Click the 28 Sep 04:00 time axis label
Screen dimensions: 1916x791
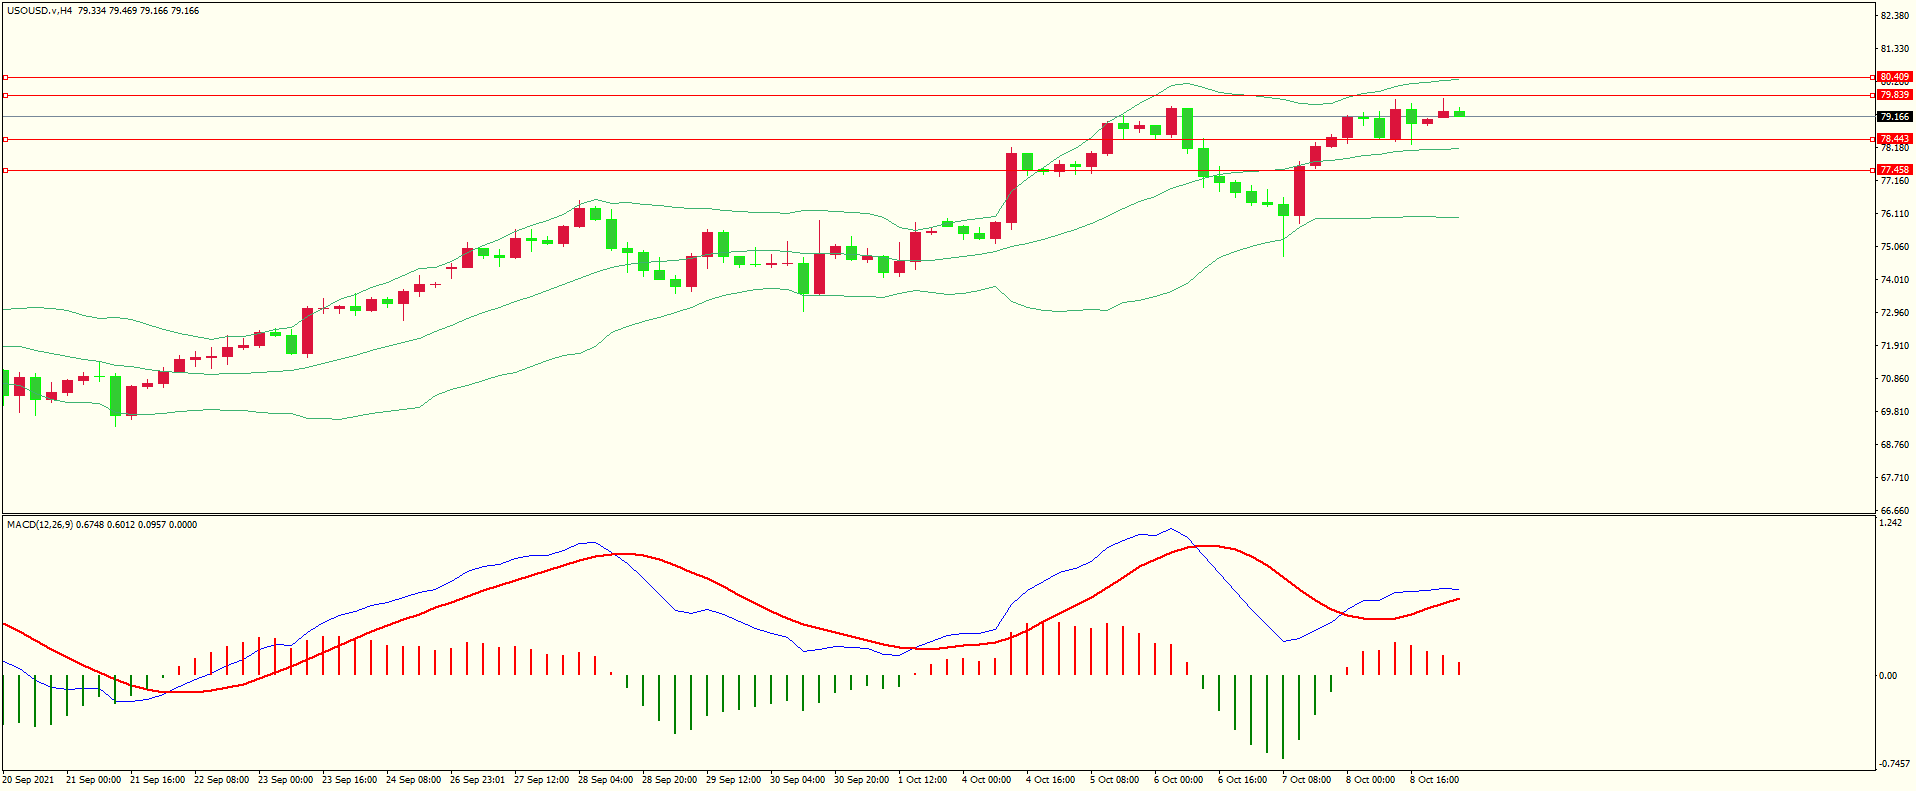(605, 780)
